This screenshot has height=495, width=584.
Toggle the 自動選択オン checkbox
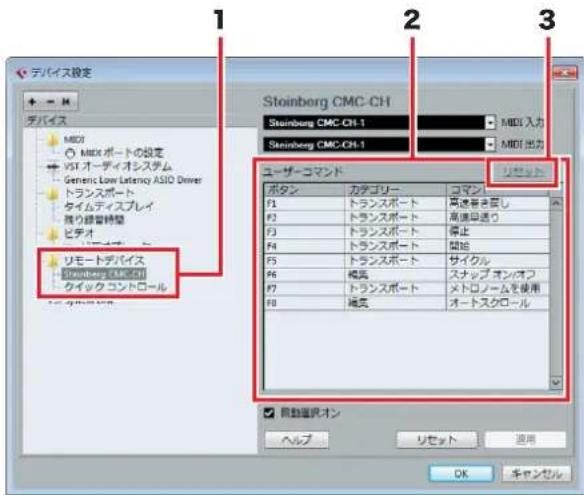(269, 413)
